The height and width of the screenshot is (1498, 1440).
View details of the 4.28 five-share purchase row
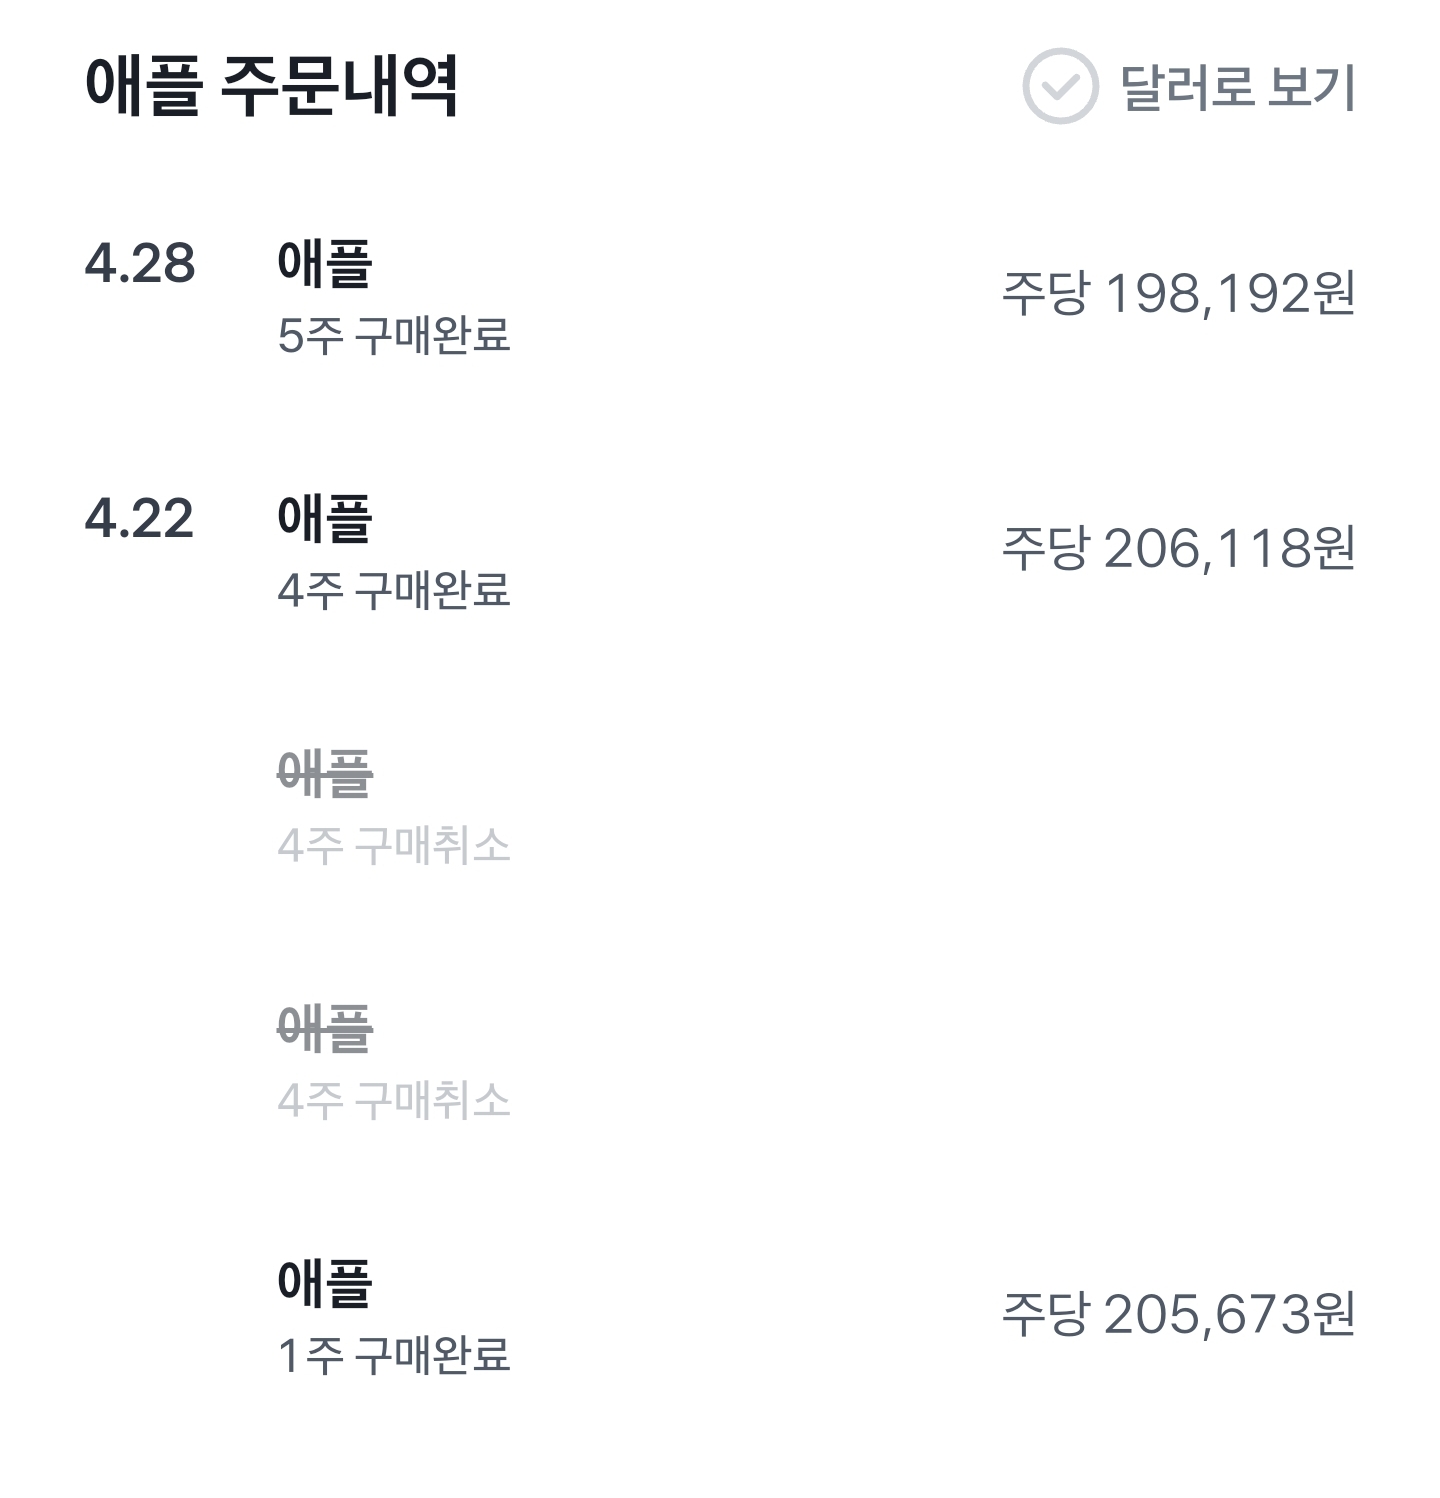coord(720,297)
